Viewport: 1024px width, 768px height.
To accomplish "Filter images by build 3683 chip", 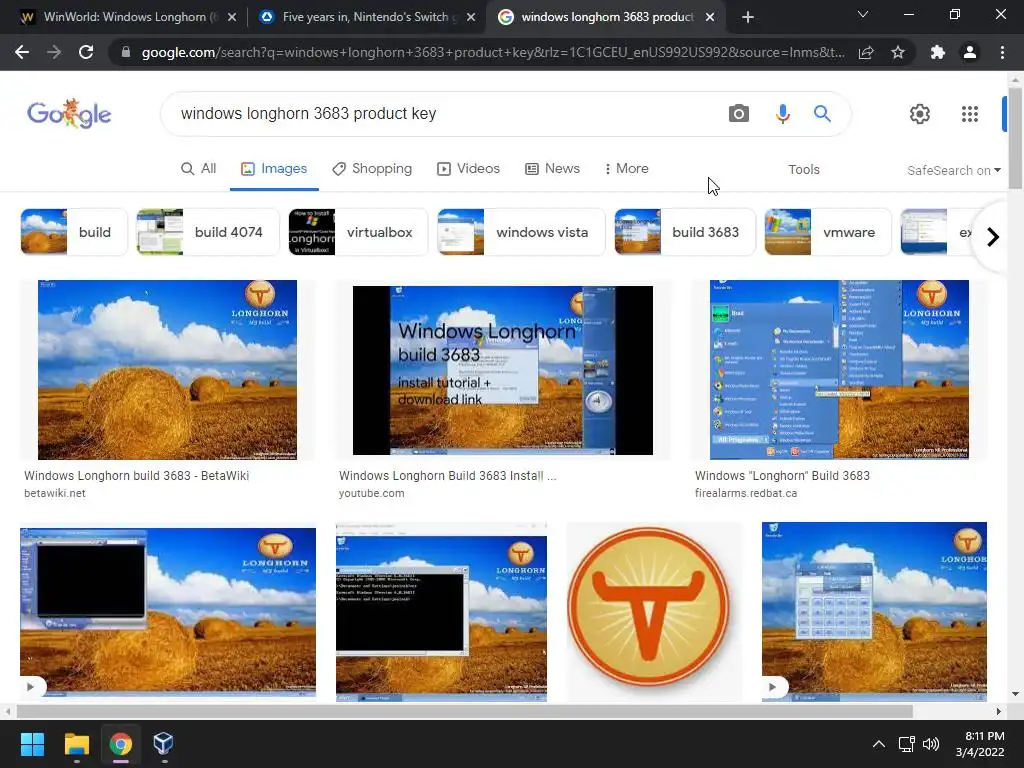I will click(x=684, y=232).
